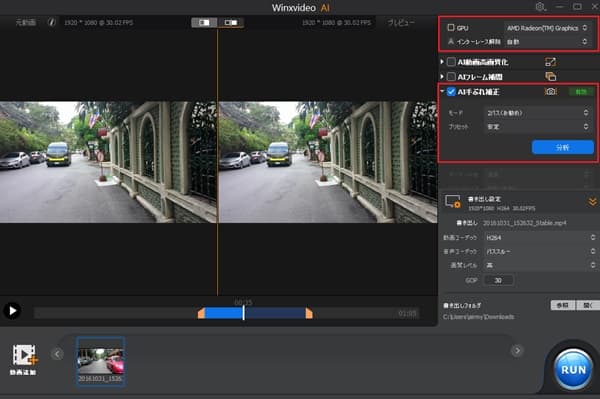Open the プレビュー preview tab
The width and height of the screenshot is (600, 399).
click(x=401, y=23)
